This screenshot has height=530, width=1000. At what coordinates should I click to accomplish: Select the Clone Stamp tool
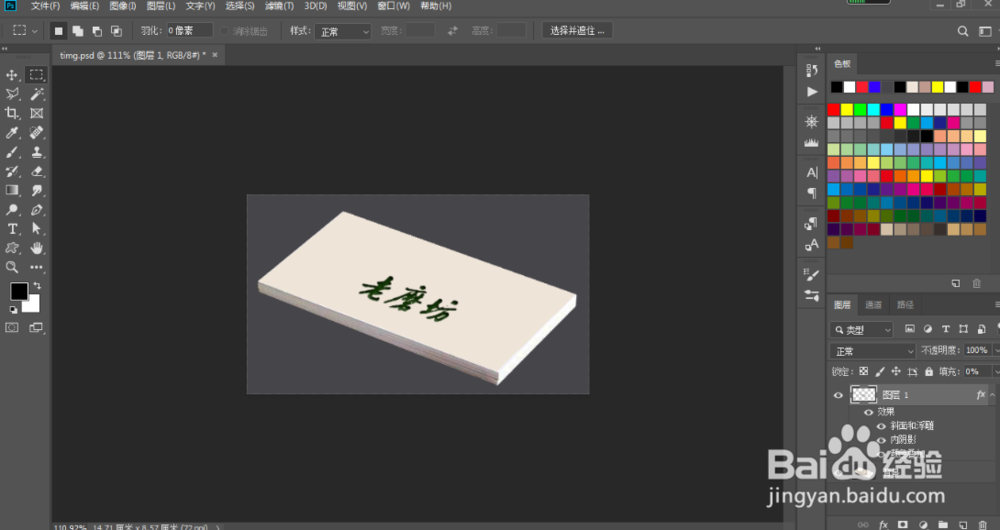pyautogui.click(x=36, y=152)
